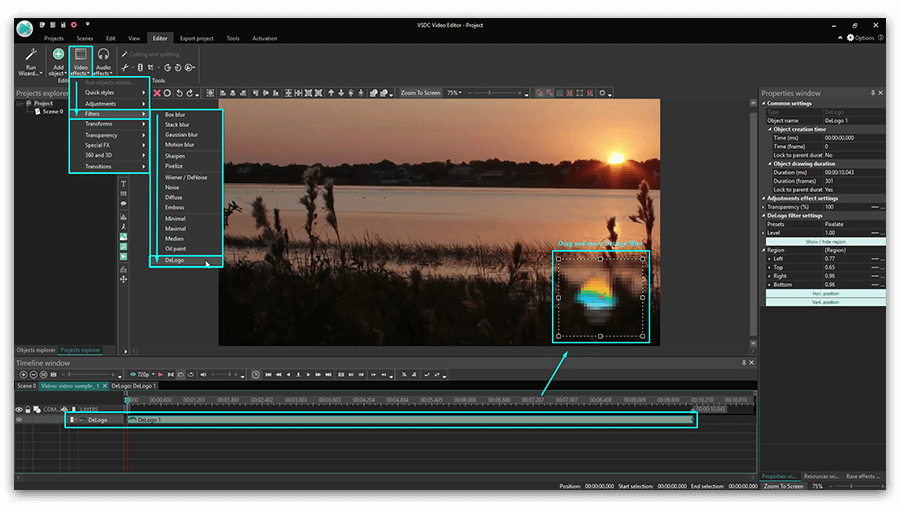Pin the Properties window

click(873, 93)
